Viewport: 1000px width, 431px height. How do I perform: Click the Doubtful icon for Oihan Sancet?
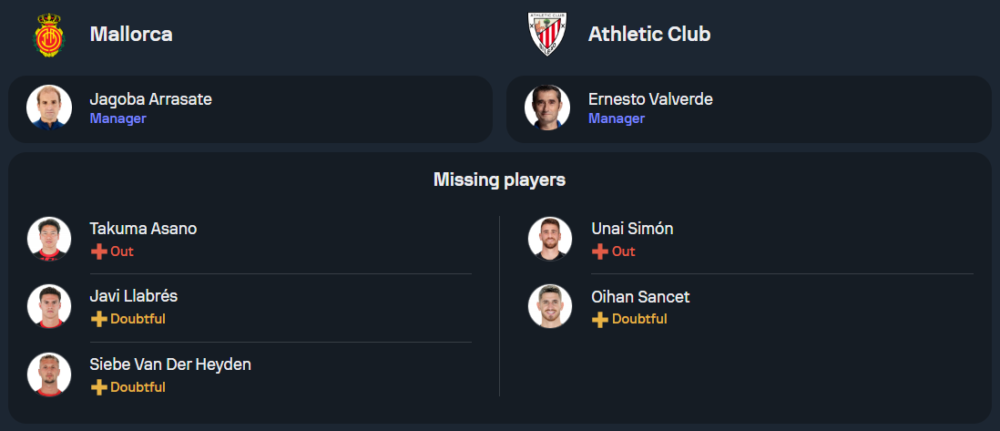click(600, 320)
